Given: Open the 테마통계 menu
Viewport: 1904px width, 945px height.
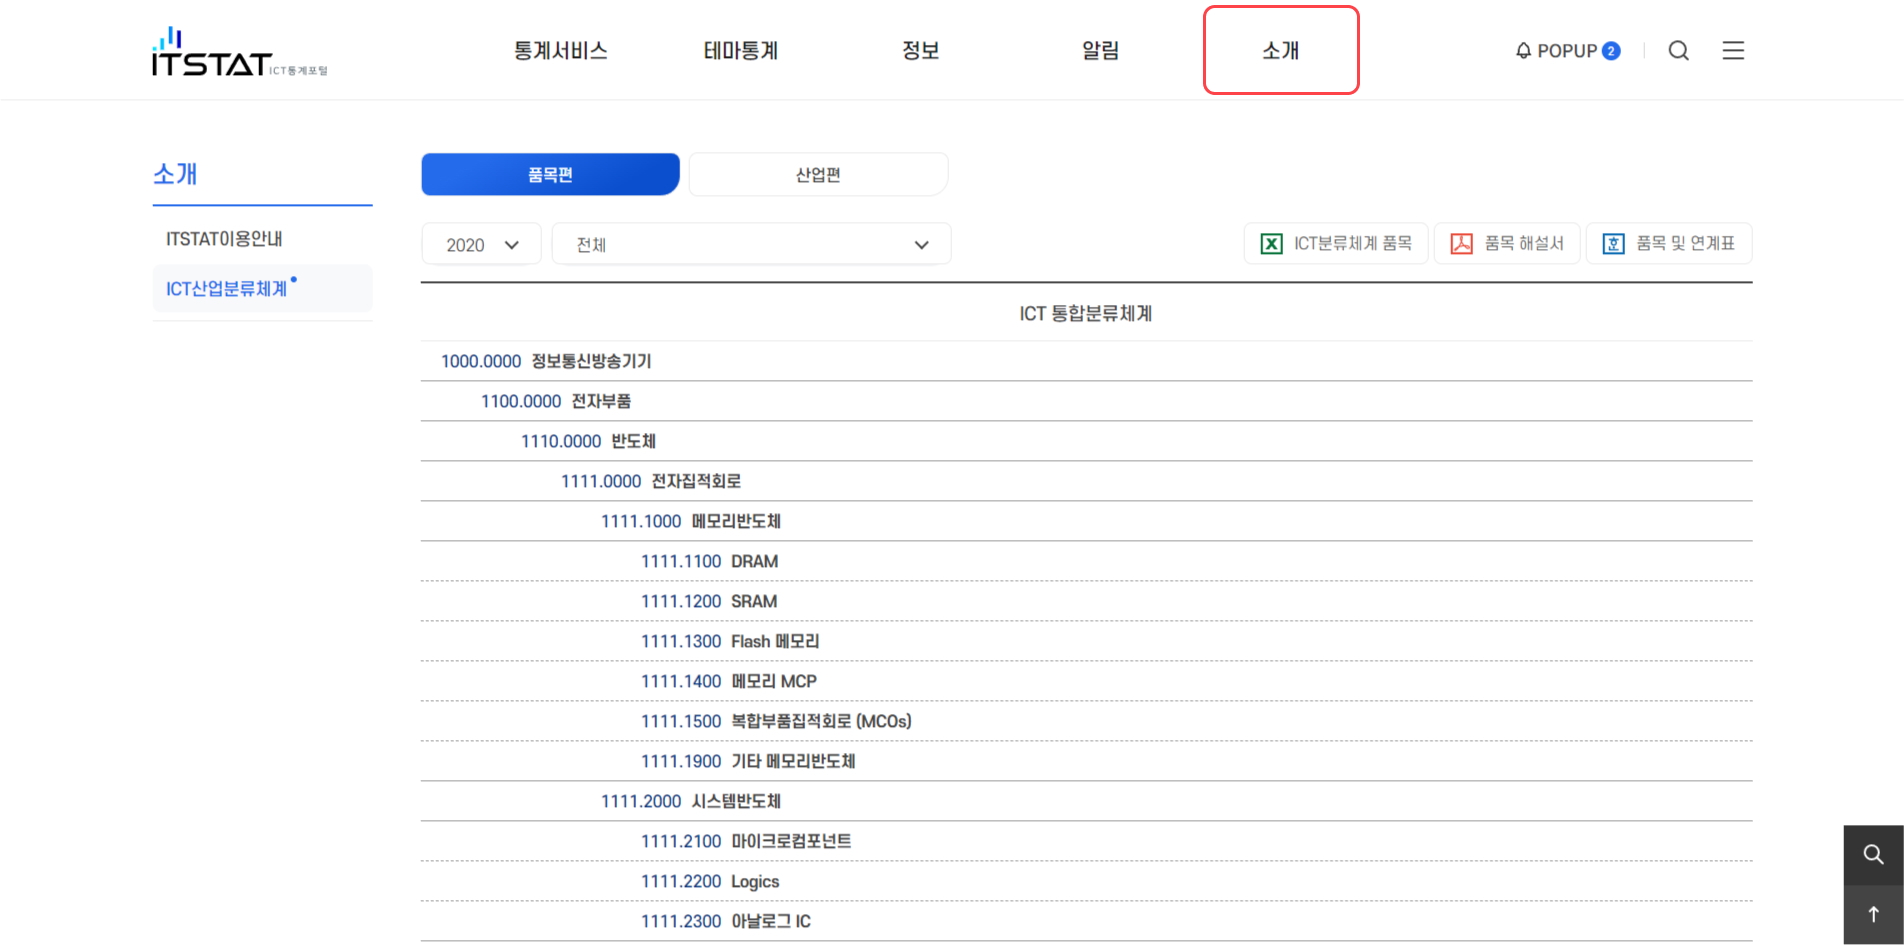Looking at the screenshot, I should [741, 51].
